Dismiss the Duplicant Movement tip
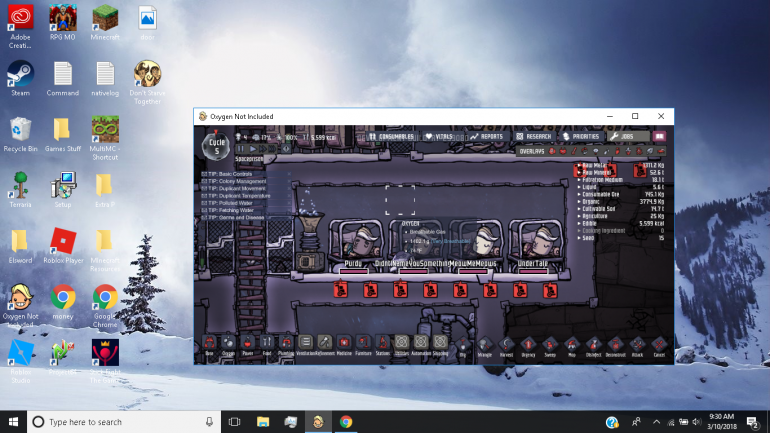The image size is (770, 433). pos(289,189)
